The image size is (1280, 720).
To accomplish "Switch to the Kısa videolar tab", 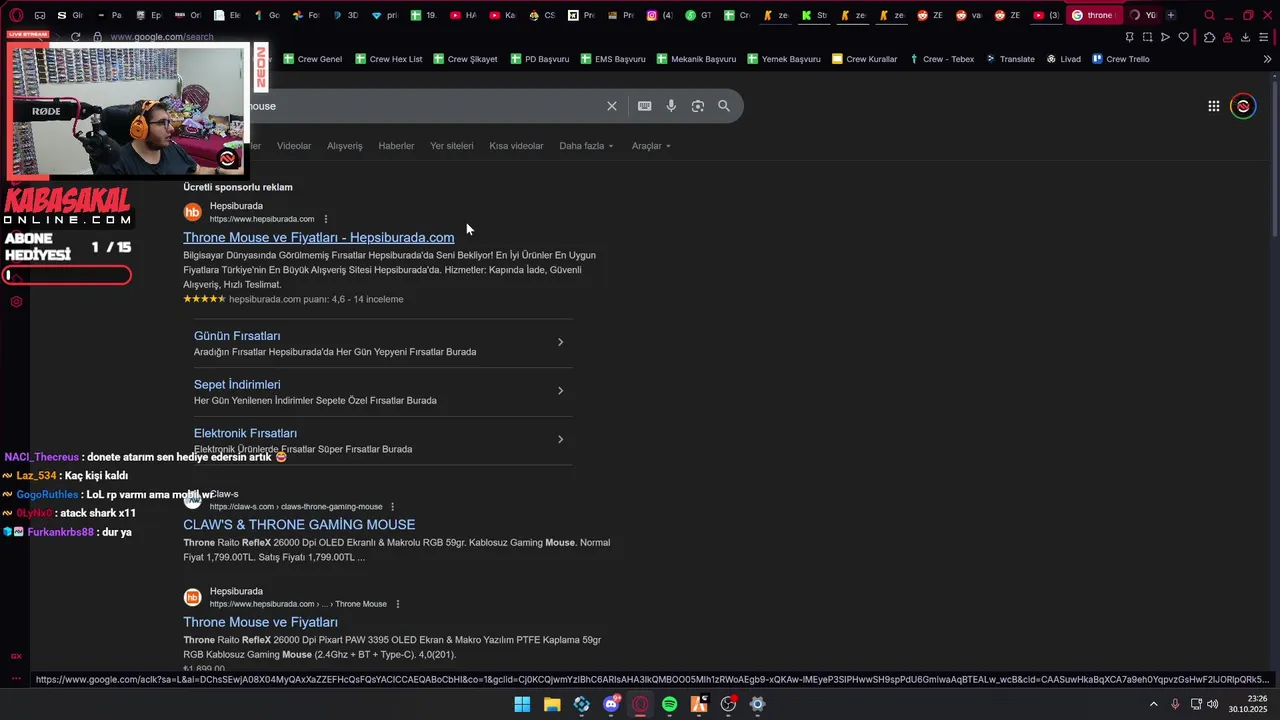I will click(x=516, y=146).
